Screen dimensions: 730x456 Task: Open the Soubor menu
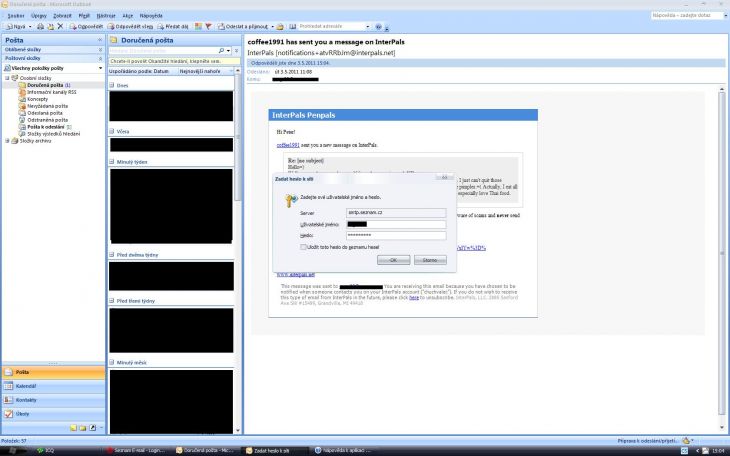pos(16,16)
